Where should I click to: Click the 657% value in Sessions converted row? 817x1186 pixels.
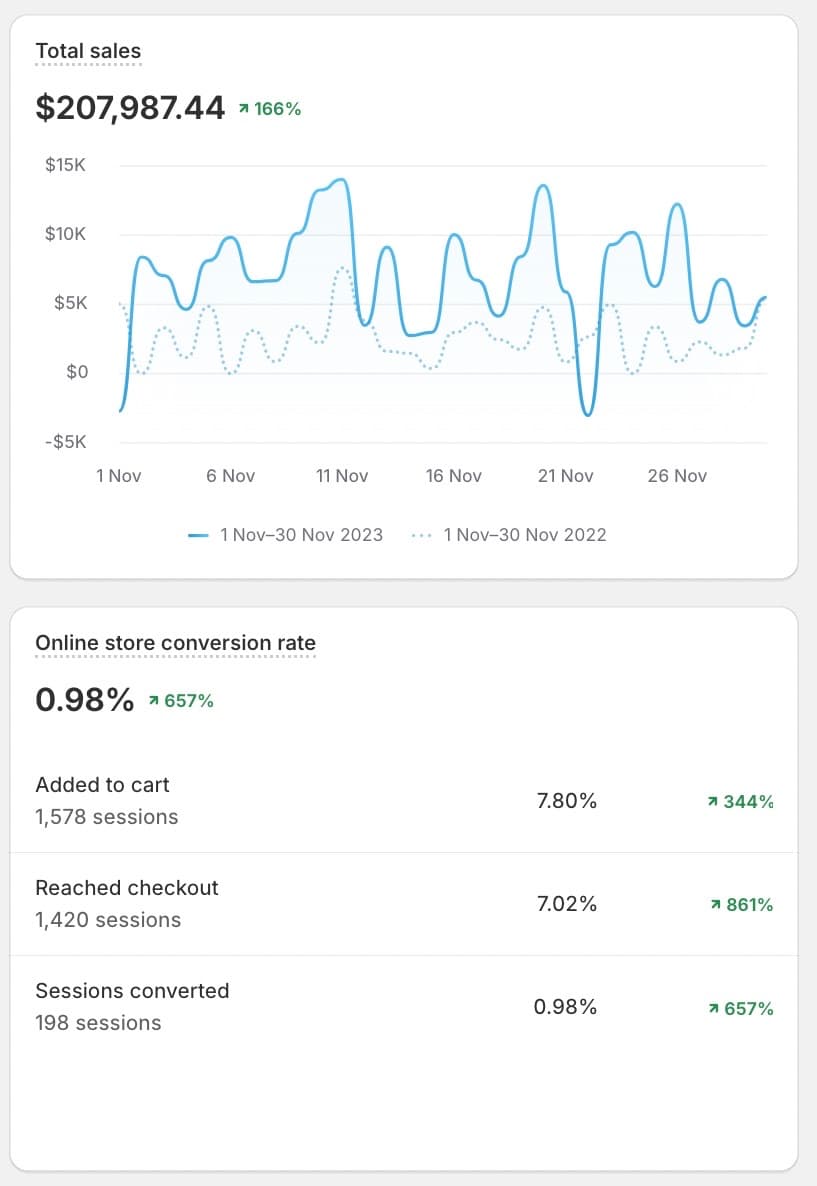(749, 1008)
